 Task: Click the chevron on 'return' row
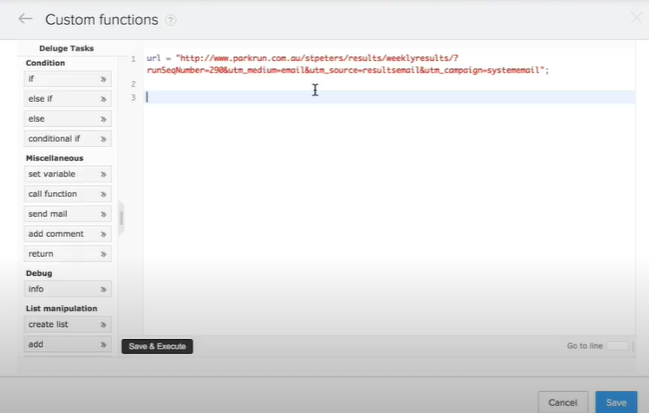tap(103, 254)
